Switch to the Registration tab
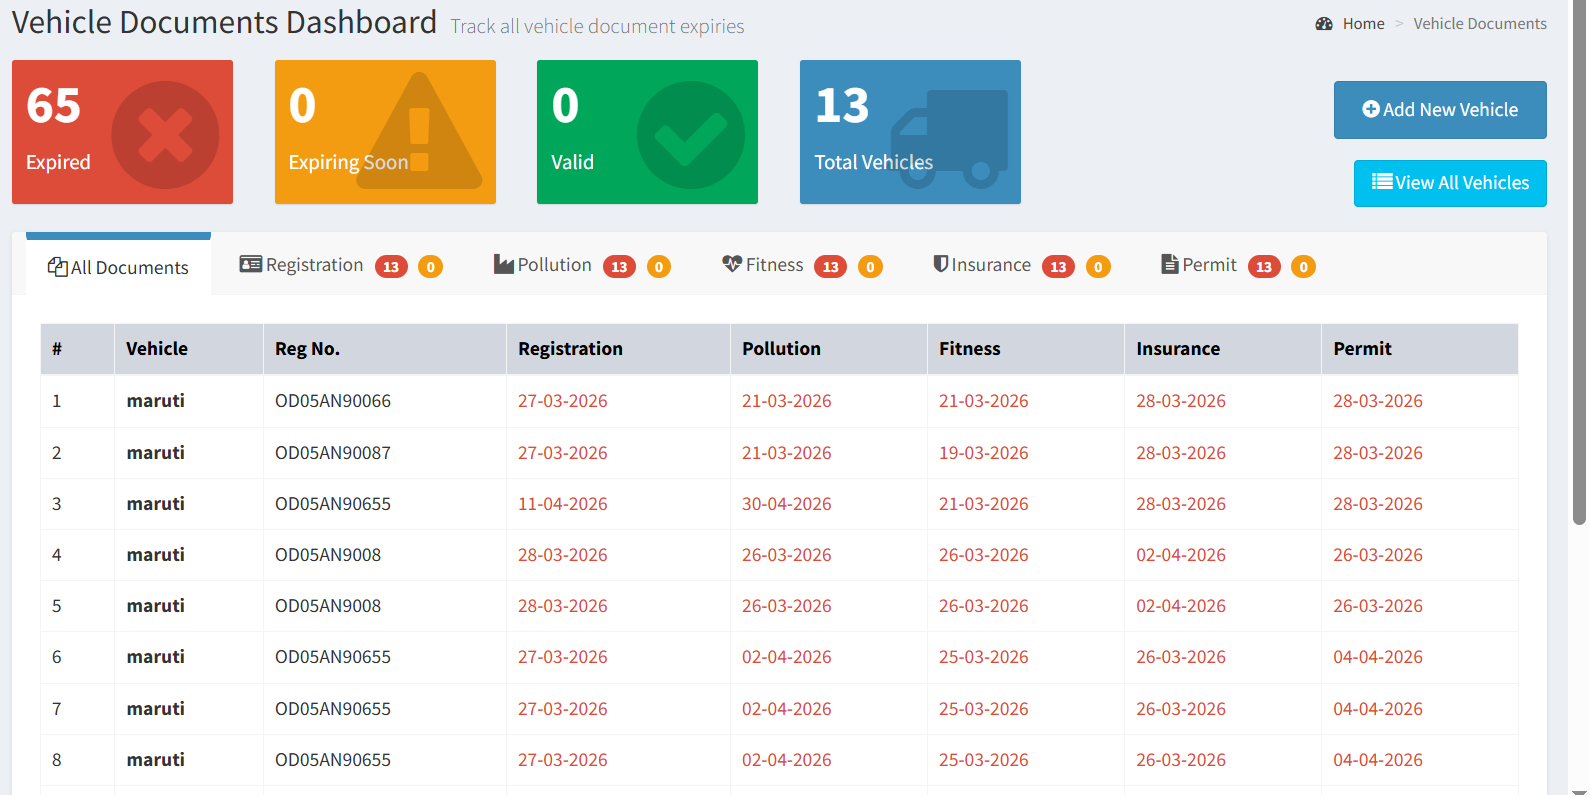The image size is (1590, 795). tap(341, 265)
